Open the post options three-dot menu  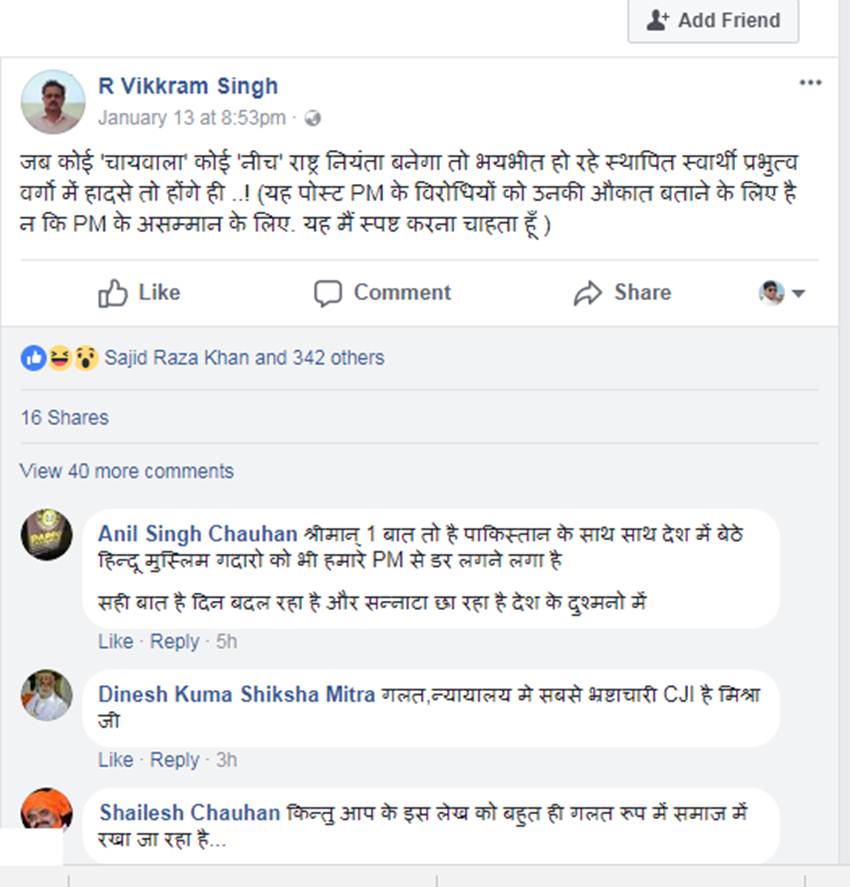[x=810, y=83]
